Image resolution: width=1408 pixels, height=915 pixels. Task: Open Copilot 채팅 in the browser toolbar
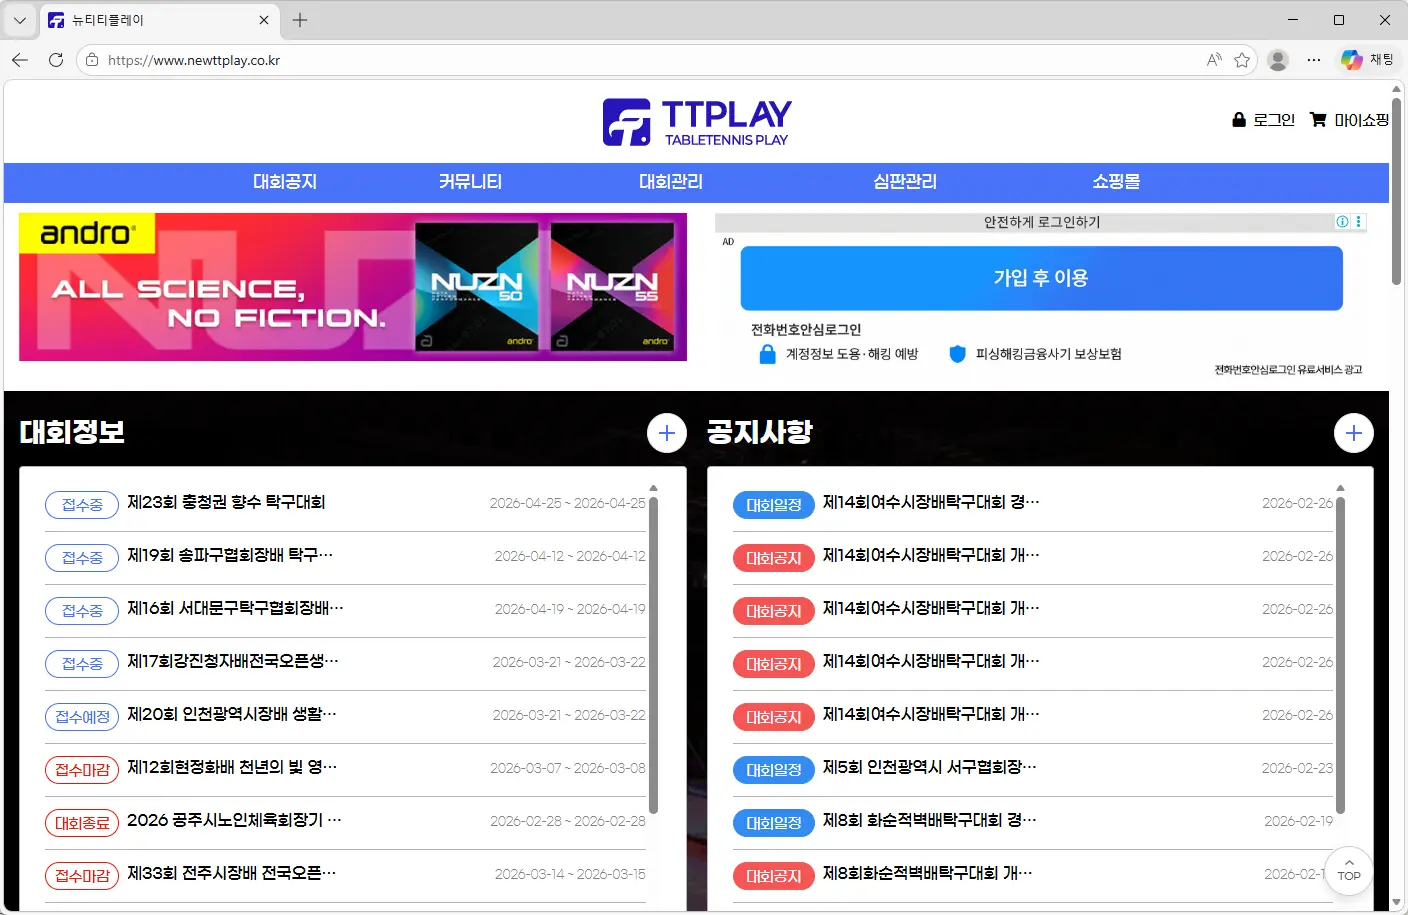pos(1366,59)
